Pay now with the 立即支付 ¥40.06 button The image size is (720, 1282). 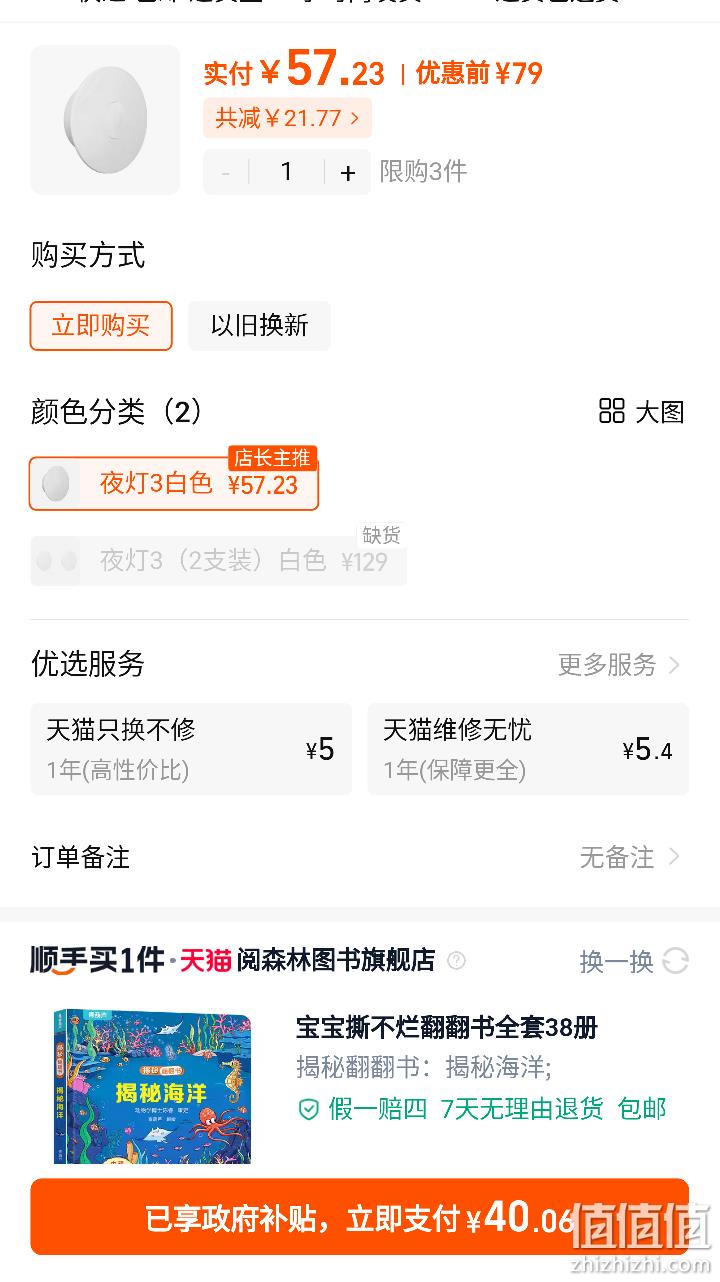click(x=360, y=1217)
